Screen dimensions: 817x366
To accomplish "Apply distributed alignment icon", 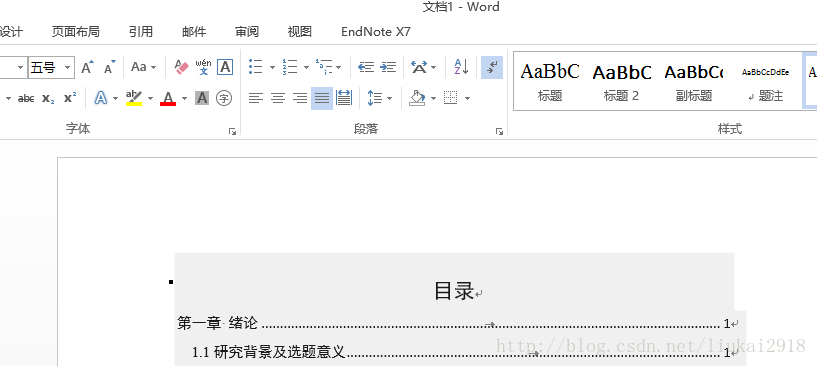I will coord(344,98).
